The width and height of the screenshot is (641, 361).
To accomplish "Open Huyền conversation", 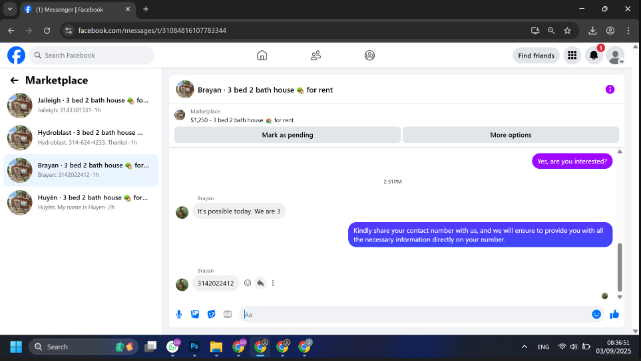I will pyautogui.click(x=81, y=202).
